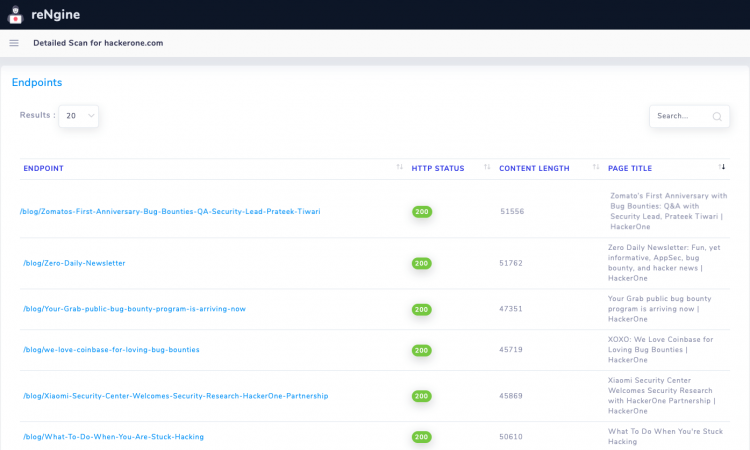Click the PAGE TITLE column header

pos(630,168)
